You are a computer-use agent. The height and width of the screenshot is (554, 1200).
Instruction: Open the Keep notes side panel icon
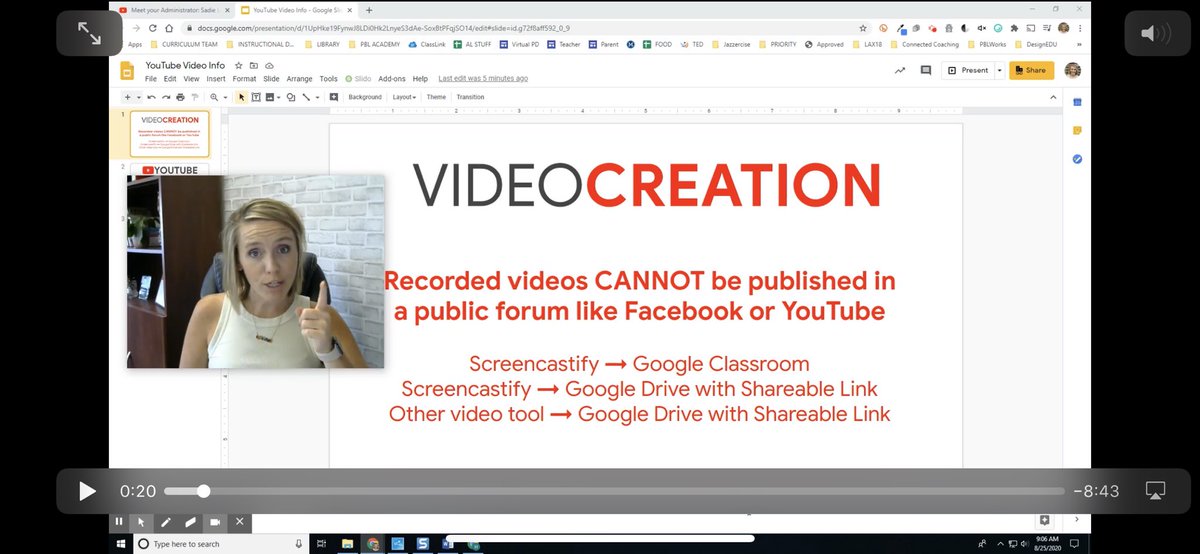coord(1077,130)
